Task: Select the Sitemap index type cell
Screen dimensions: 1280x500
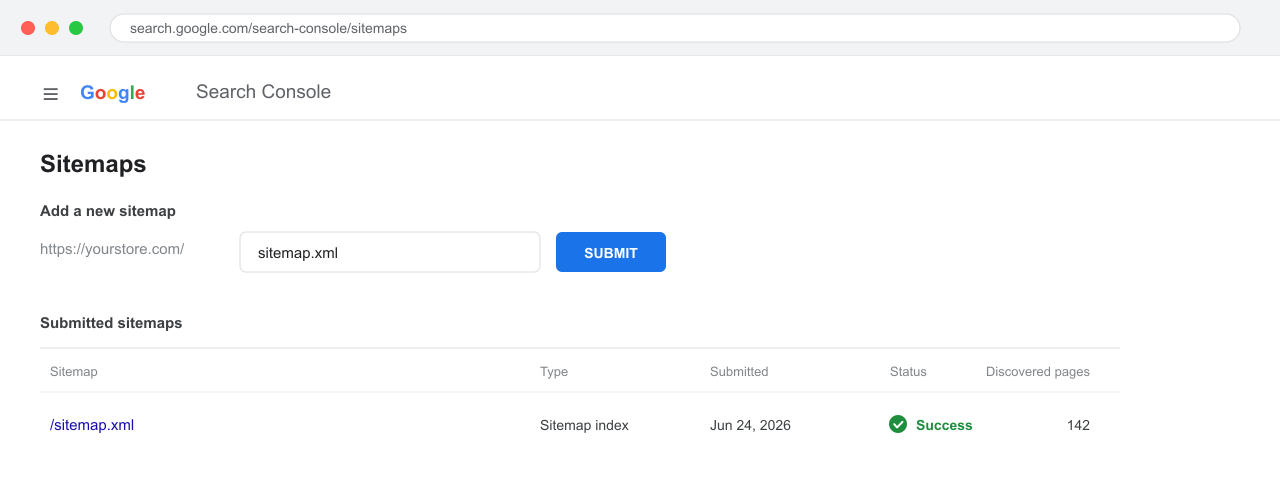Action: [584, 425]
